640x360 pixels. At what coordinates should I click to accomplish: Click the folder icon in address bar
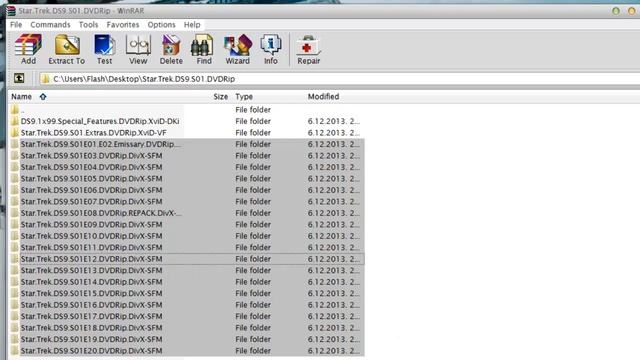click(45, 79)
